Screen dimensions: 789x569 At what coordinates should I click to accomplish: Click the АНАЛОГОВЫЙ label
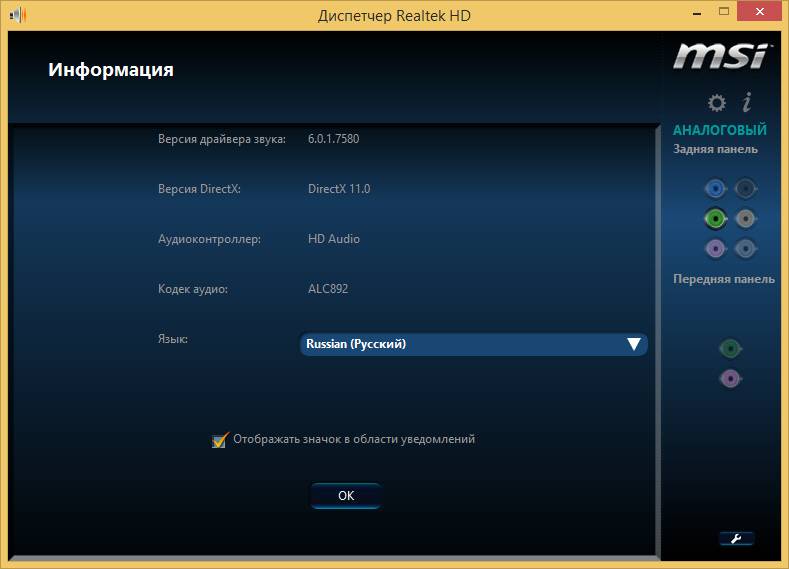point(720,130)
